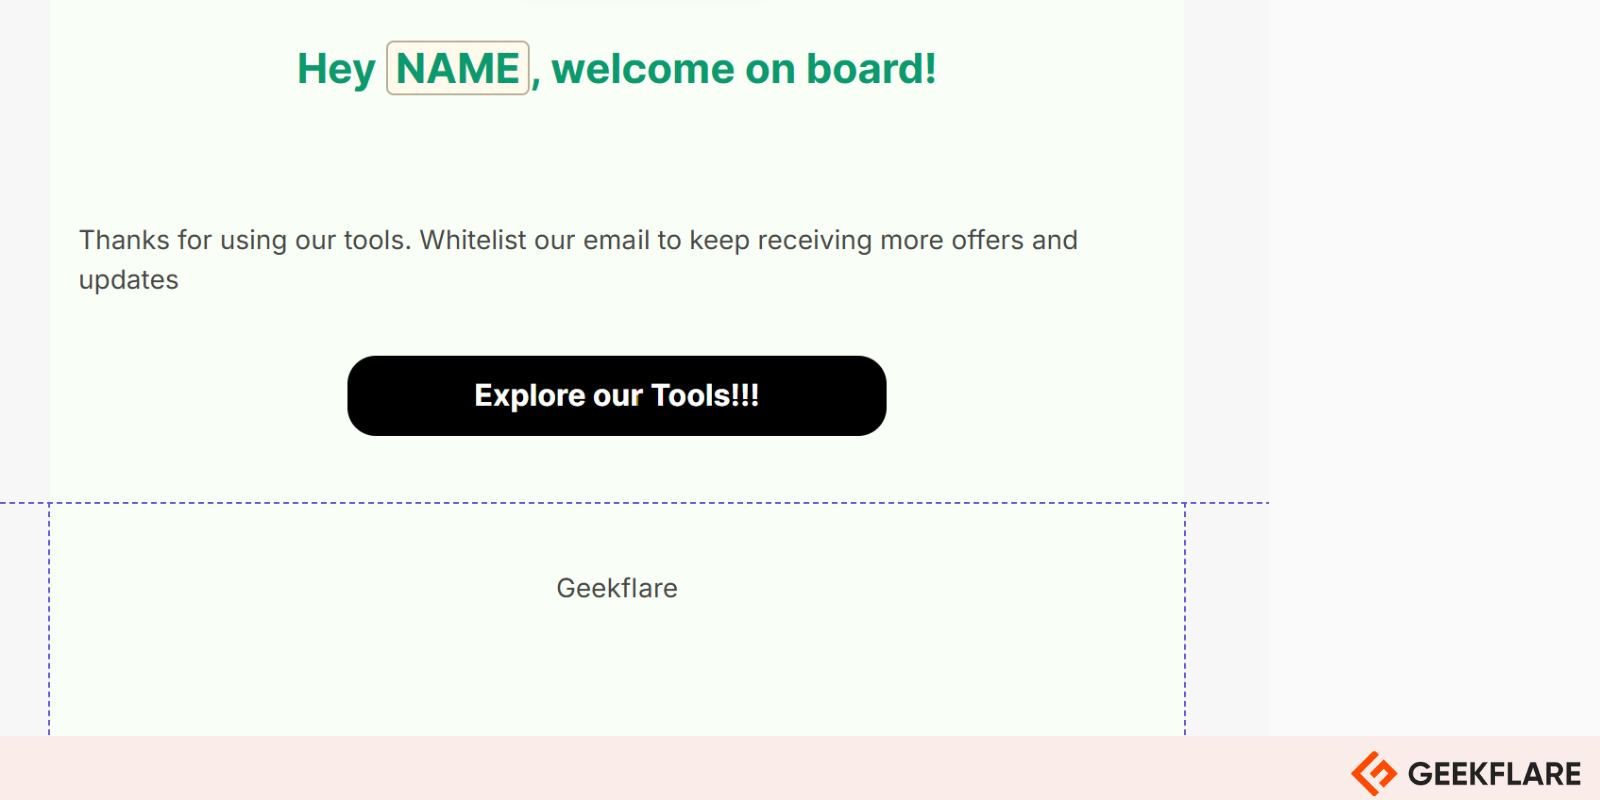Click the gray margin left of email canvas

click(x=24, y=250)
